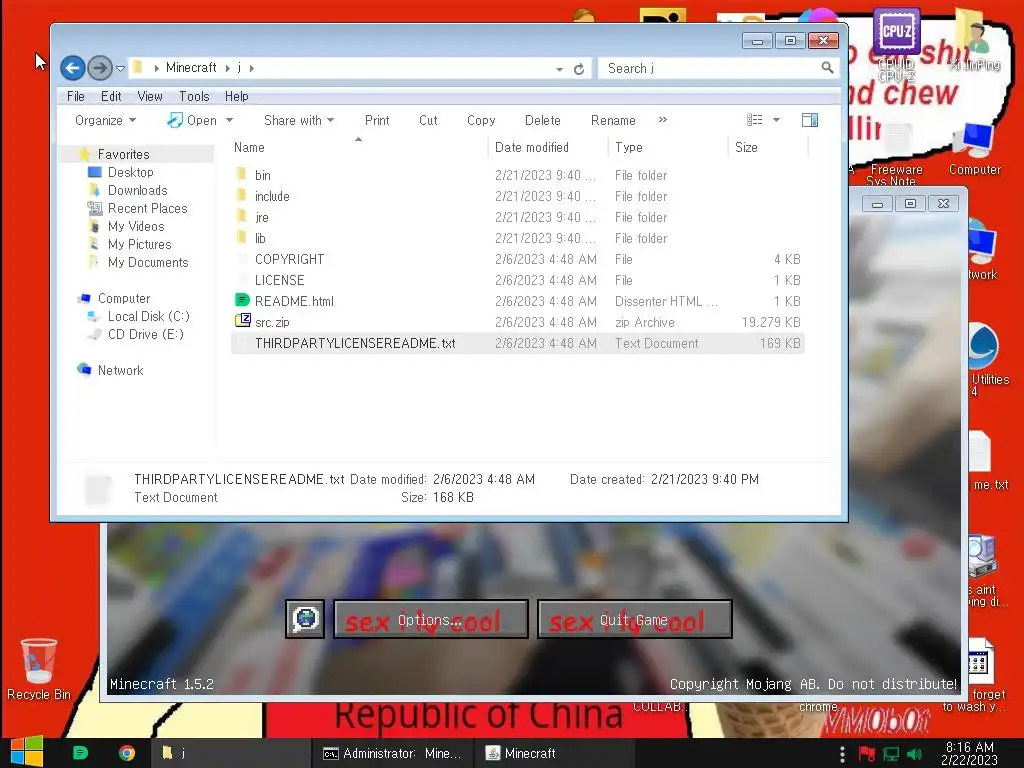The height and width of the screenshot is (768, 1024).
Task: Open CPU-Z desktop icon
Action: click(x=897, y=44)
